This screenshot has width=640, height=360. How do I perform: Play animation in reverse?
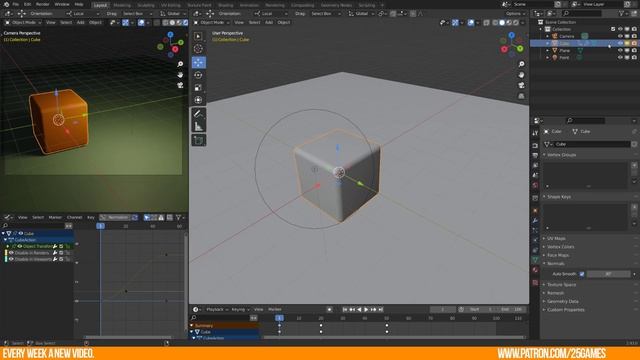click(359, 310)
